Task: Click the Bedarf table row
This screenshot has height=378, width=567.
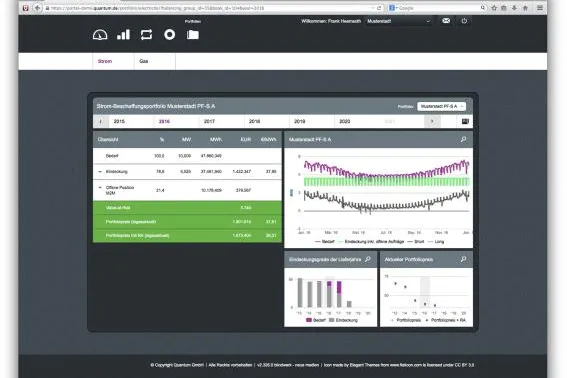Action: point(187,156)
